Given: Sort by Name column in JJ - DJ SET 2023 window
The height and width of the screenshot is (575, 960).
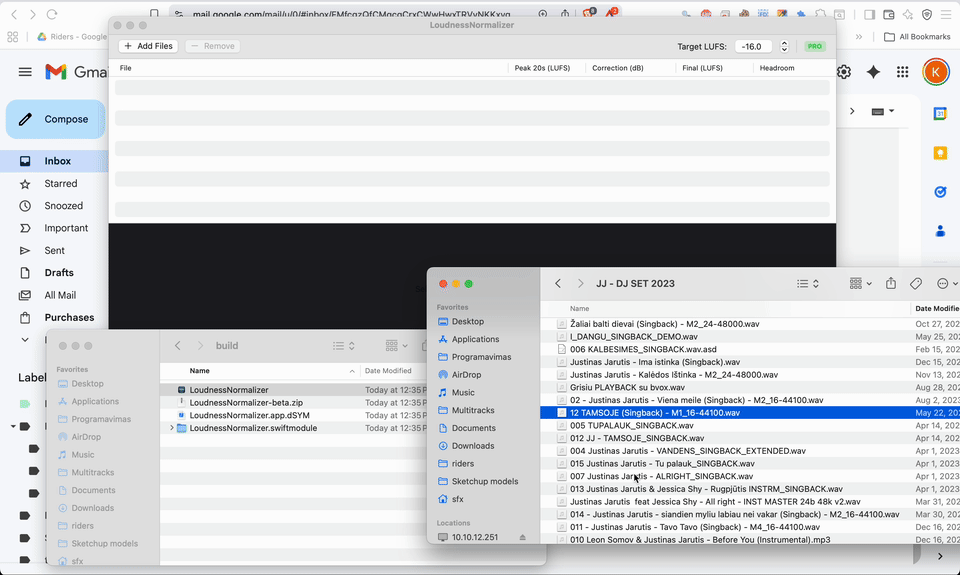Looking at the screenshot, I should coord(579,309).
